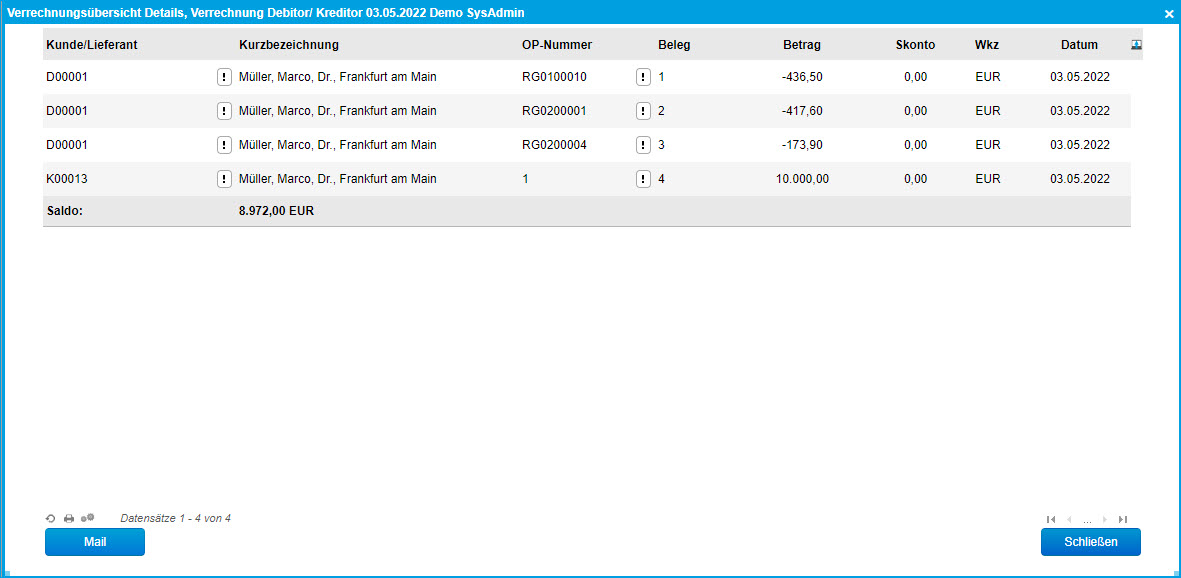
Task: Click the refresh icon below the table
Action: pyautogui.click(x=50, y=518)
